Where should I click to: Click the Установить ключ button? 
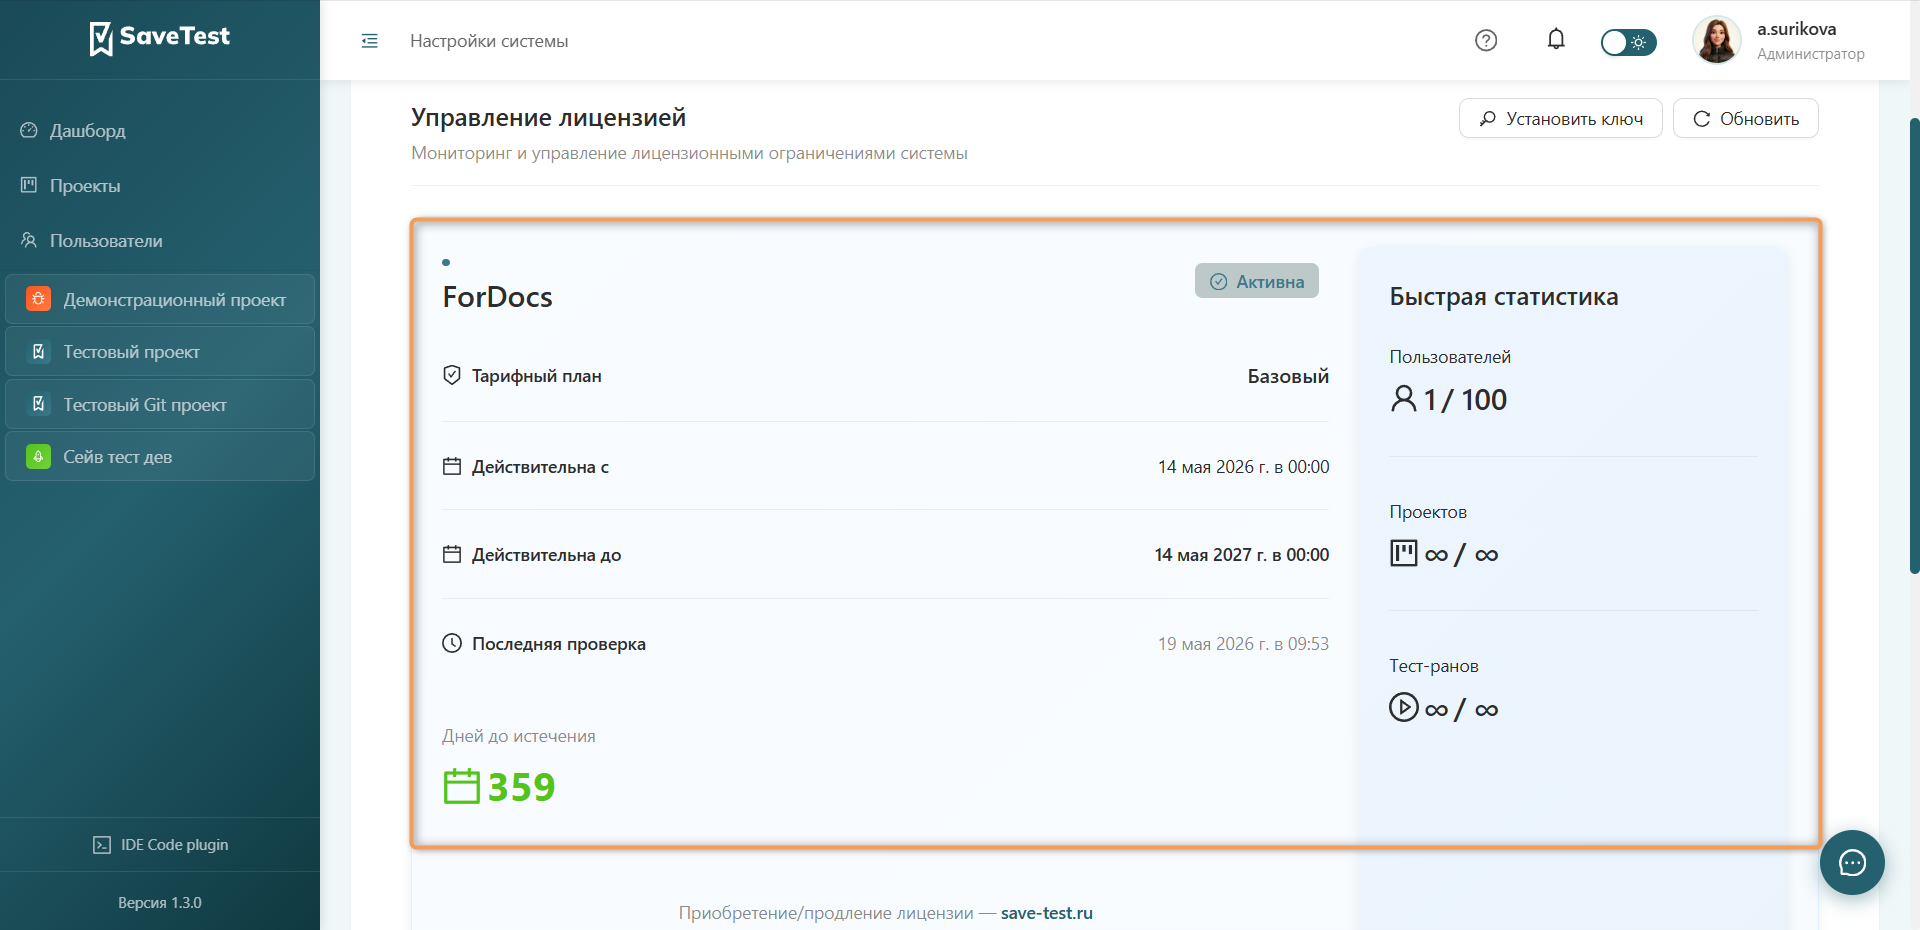[1560, 118]
